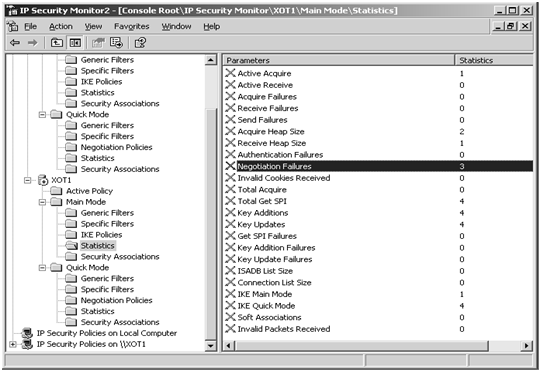Open the View menu
The image size is (541, 372).
[94, 27]
